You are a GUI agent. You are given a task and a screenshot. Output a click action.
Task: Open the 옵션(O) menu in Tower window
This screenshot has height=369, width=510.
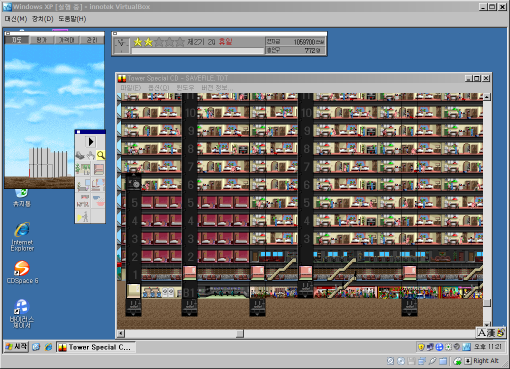point(159,88)
